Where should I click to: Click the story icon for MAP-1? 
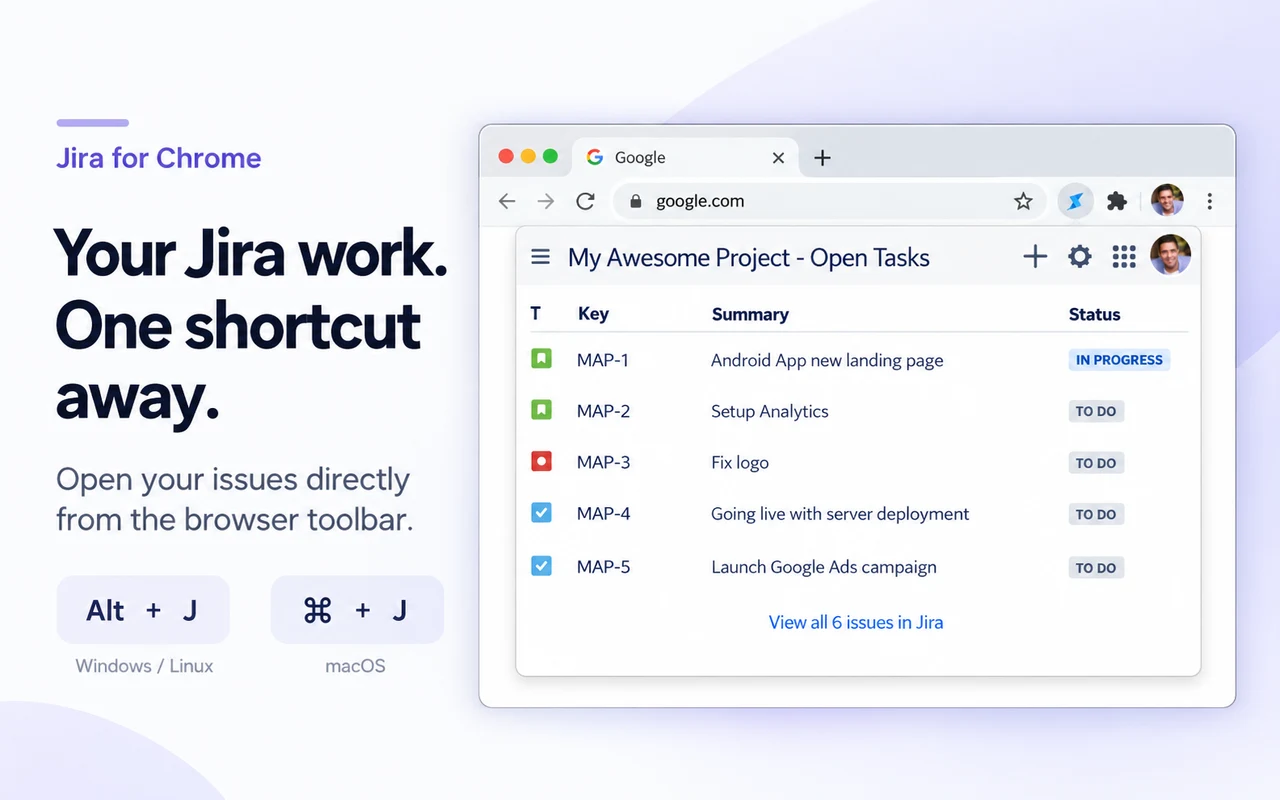(541, 358)
